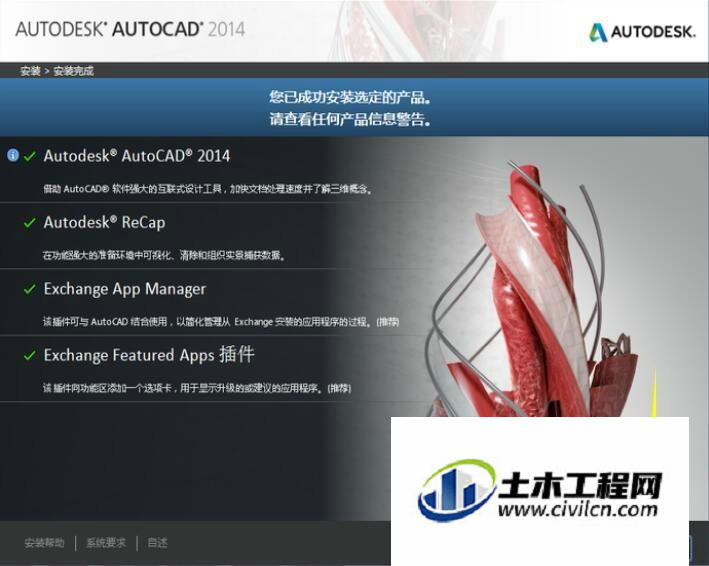
Task: Click the Exchange App Manager description starting 该插件可与
Action: pos(221,322)
